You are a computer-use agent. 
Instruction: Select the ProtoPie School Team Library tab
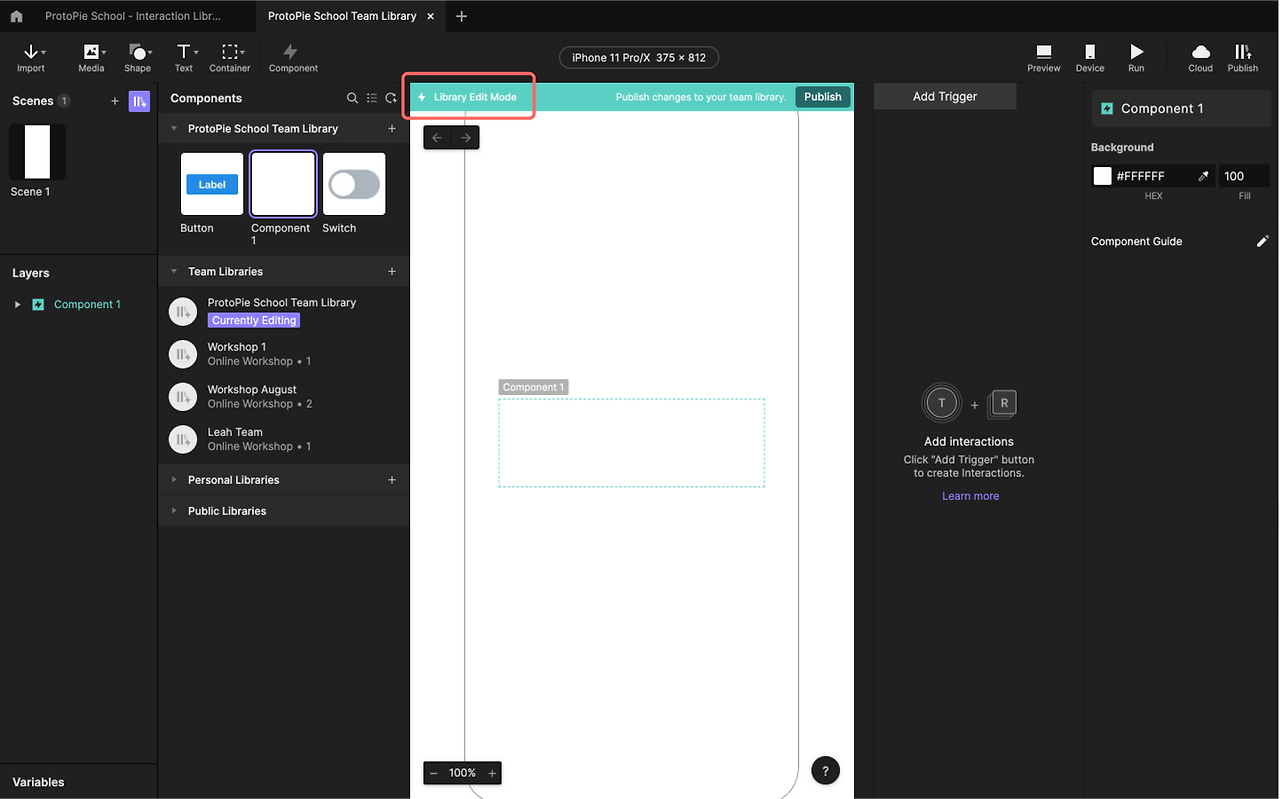click(x=342, y=16)
